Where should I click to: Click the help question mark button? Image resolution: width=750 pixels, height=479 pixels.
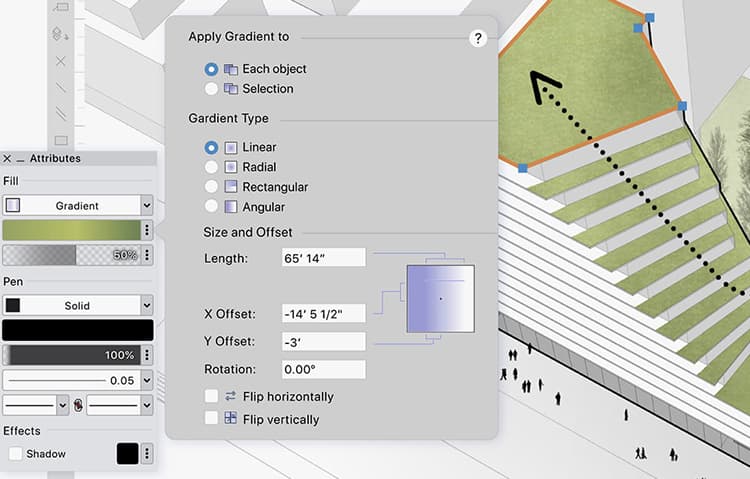pyautogui.click(x=477, y=39)
